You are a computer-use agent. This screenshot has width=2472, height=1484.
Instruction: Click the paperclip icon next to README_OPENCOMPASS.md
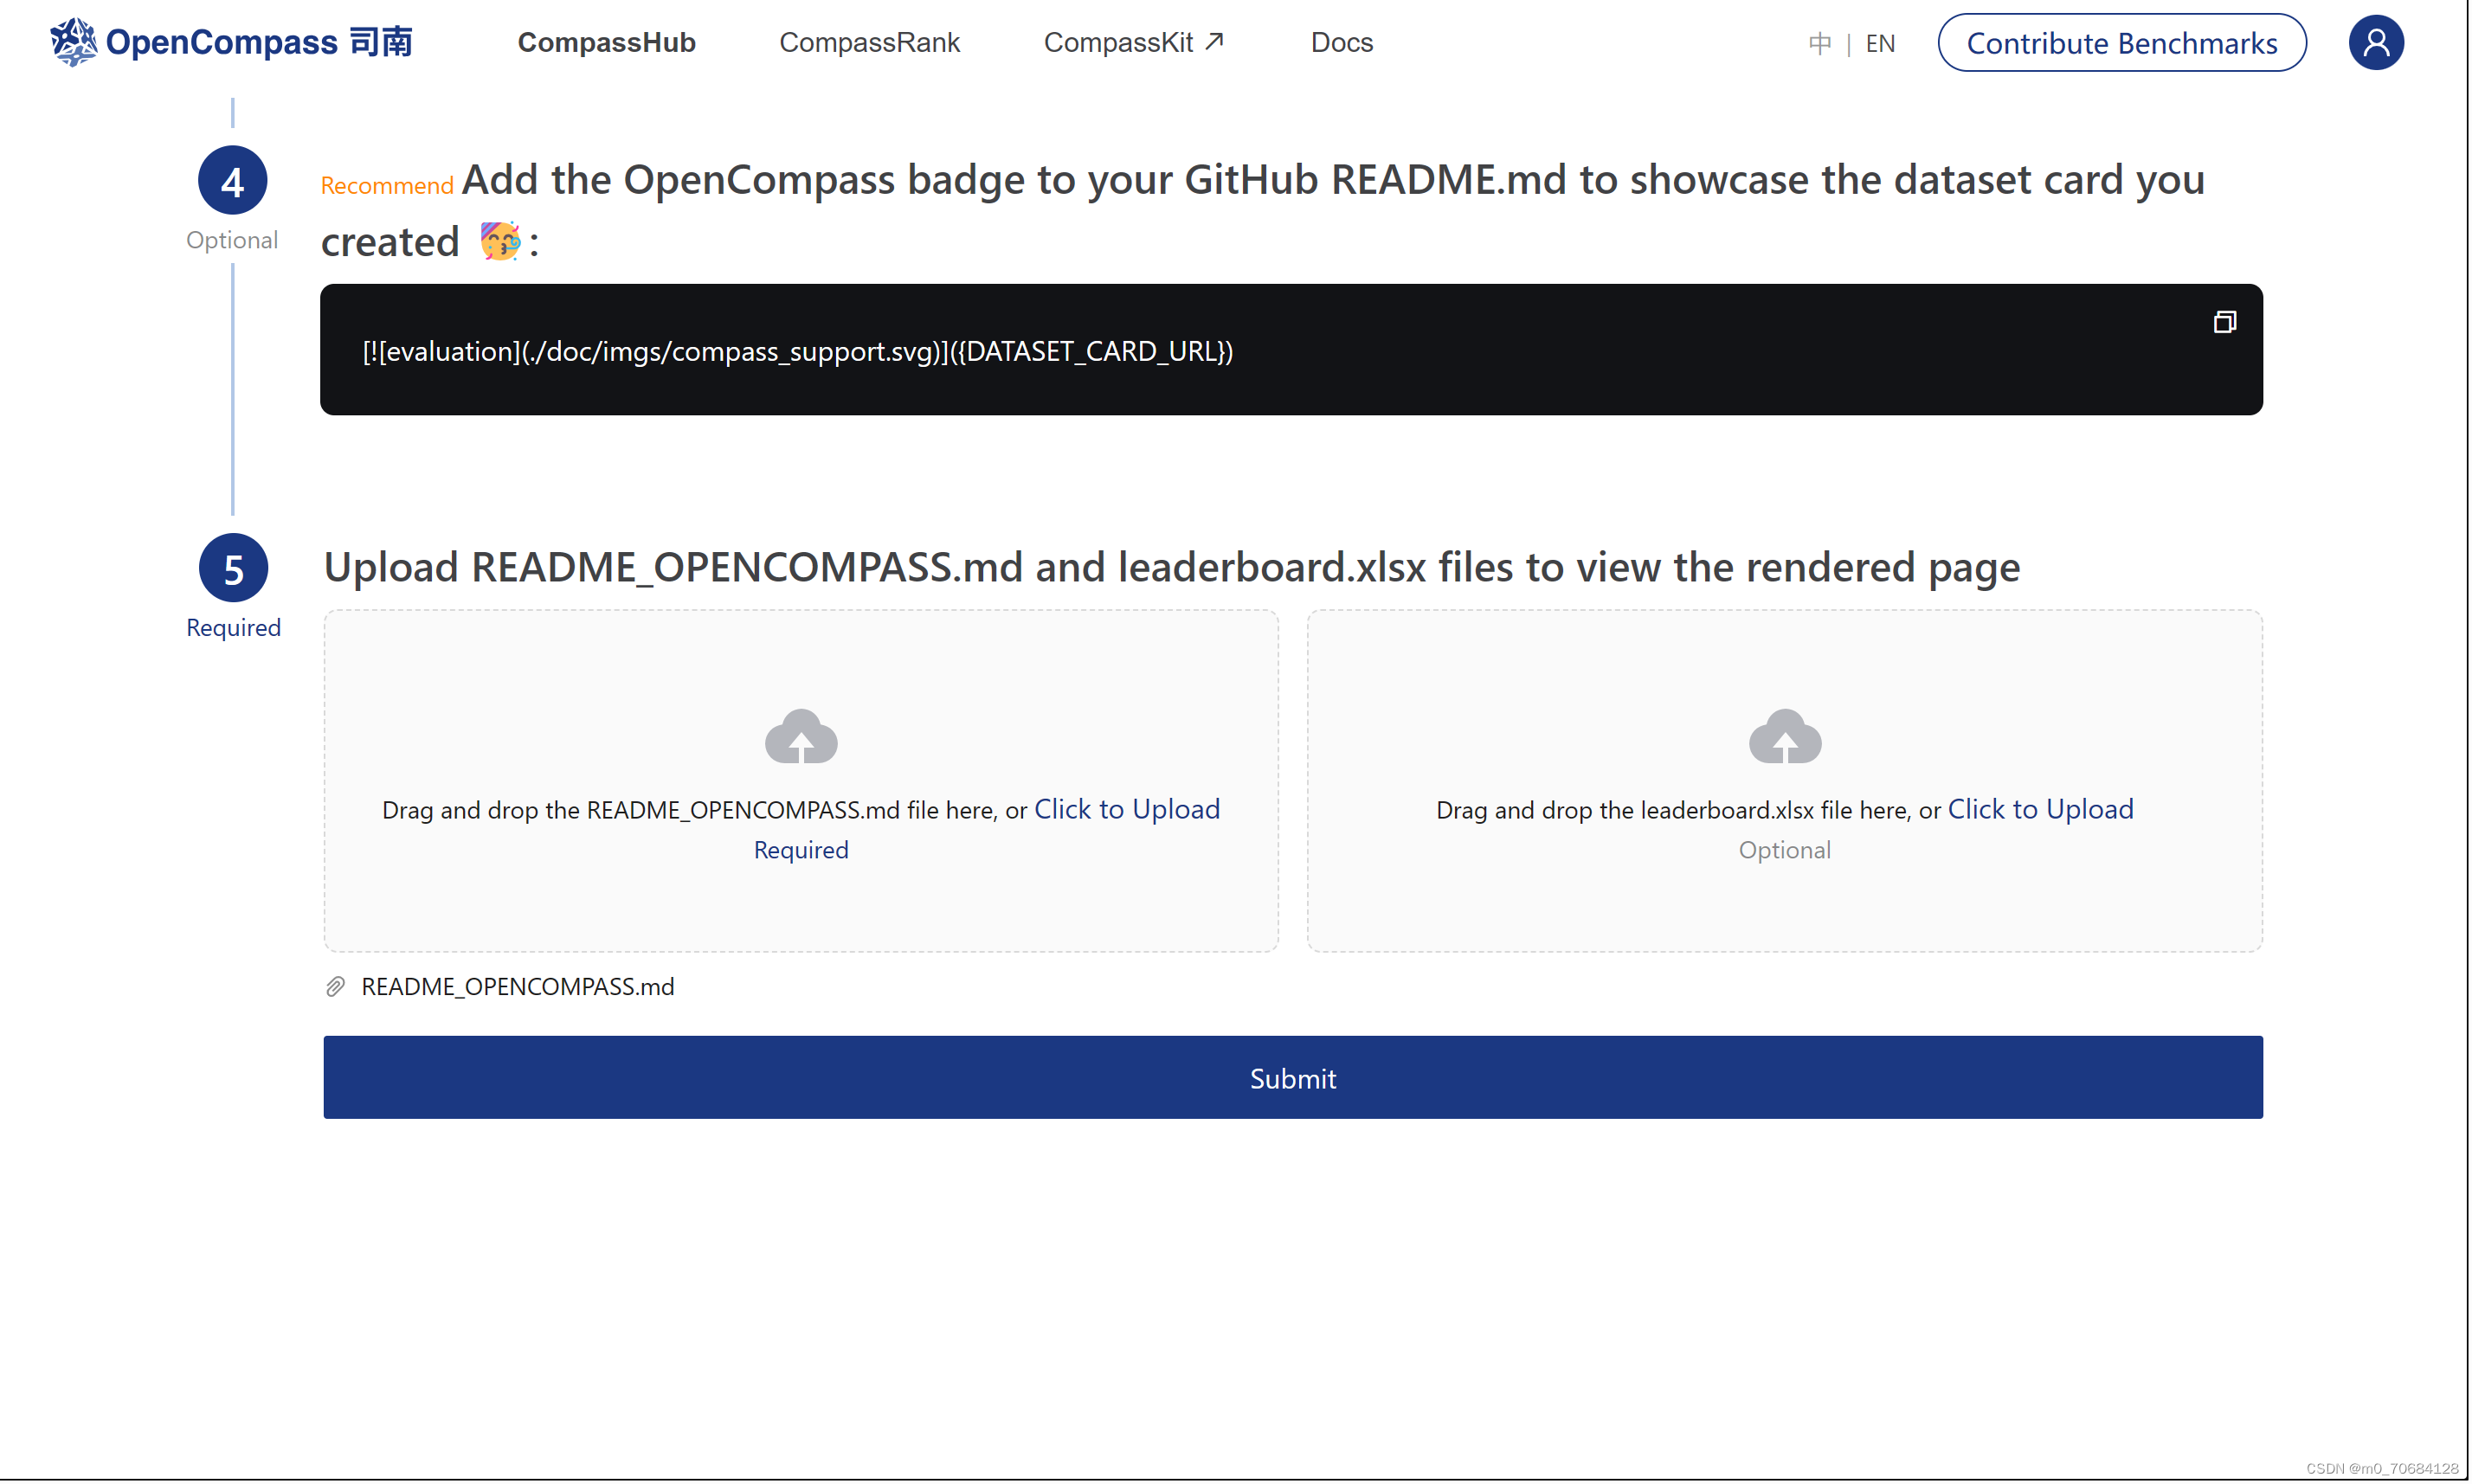335,986
